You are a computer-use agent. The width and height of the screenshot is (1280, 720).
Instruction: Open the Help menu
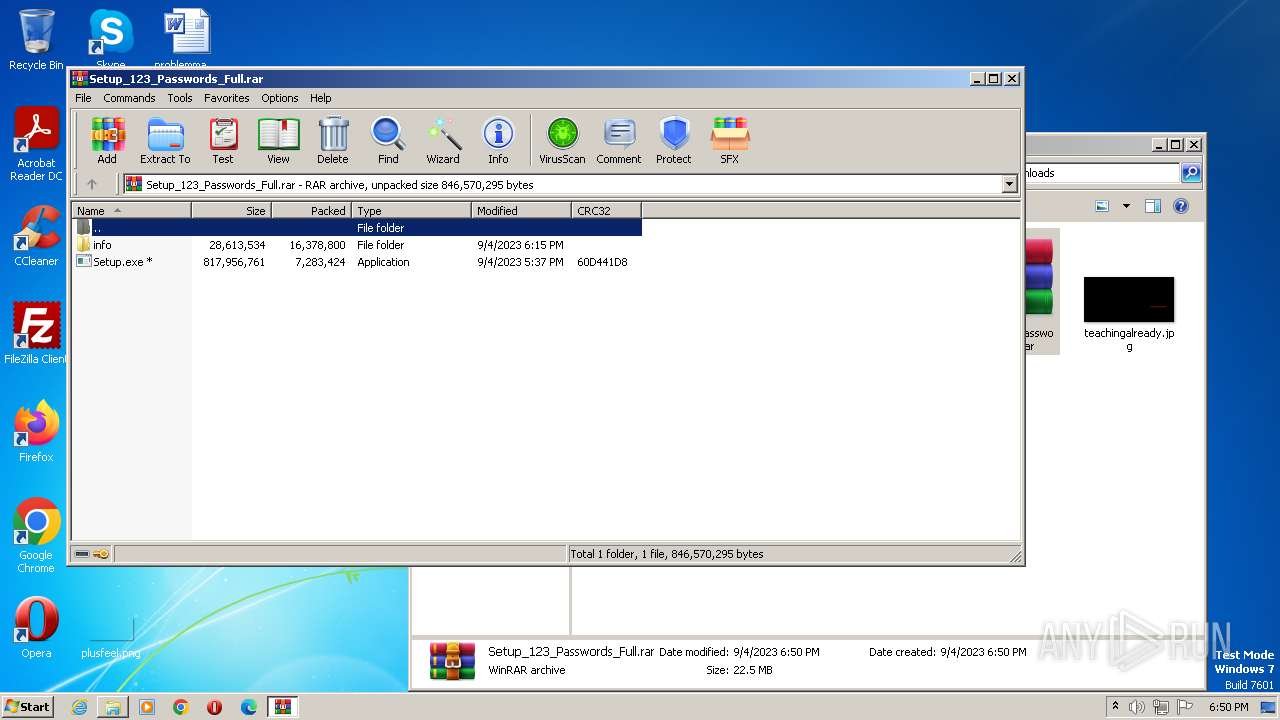320,98
